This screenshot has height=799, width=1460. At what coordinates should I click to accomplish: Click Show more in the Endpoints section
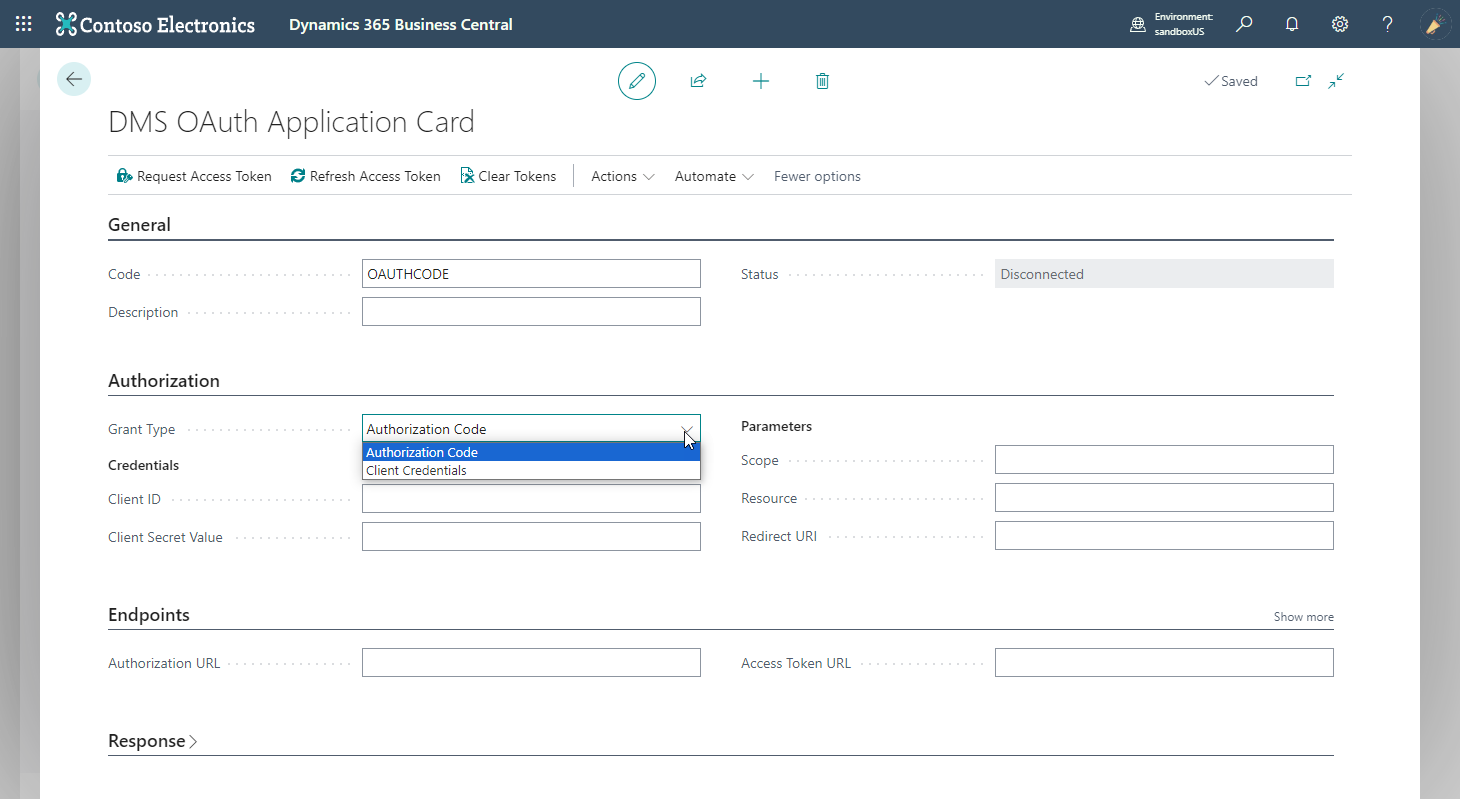point(1303,617)
